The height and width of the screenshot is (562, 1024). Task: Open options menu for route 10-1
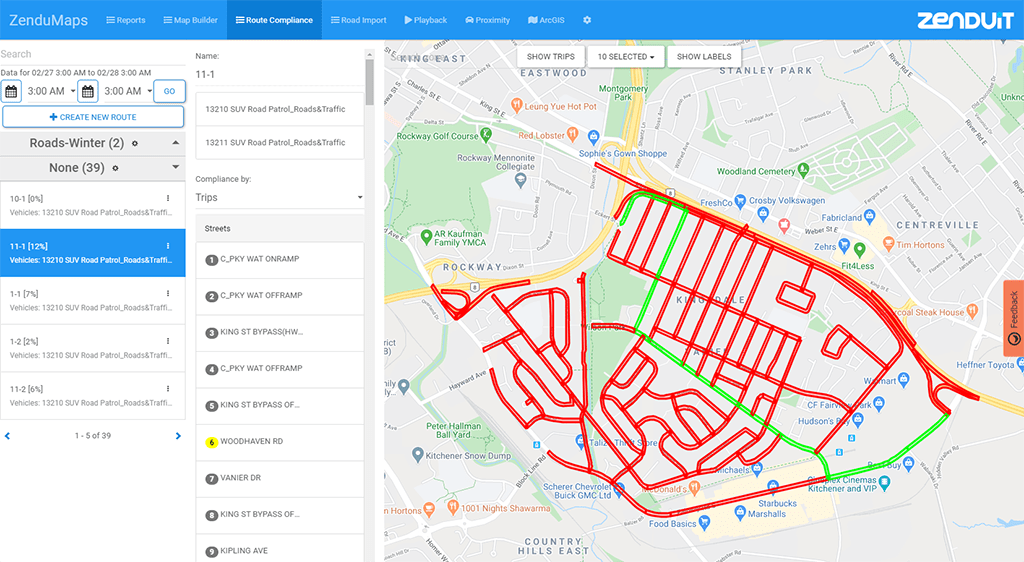[168, 198]
